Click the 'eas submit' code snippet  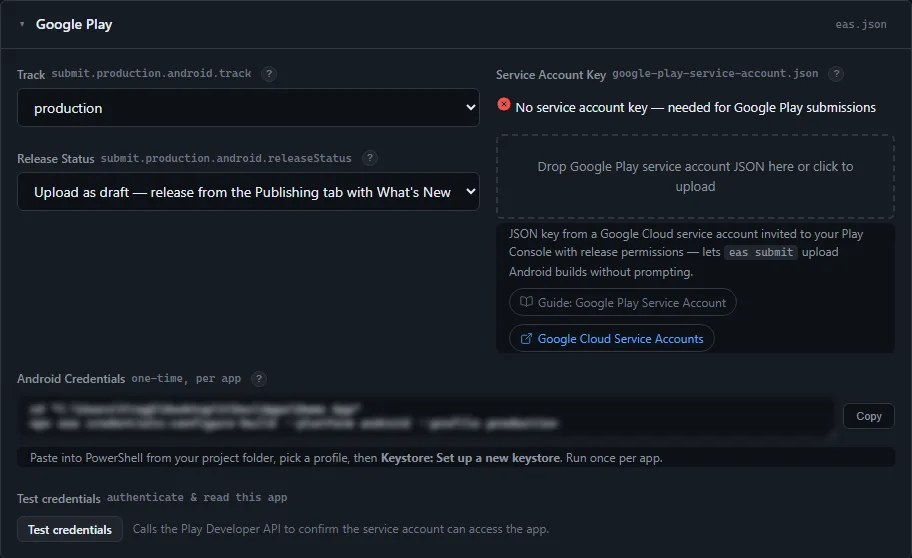tap(761, 252)
